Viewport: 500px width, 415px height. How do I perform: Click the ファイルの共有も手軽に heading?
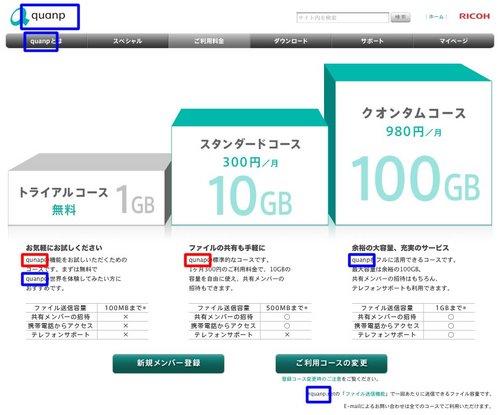click(227, 248)
